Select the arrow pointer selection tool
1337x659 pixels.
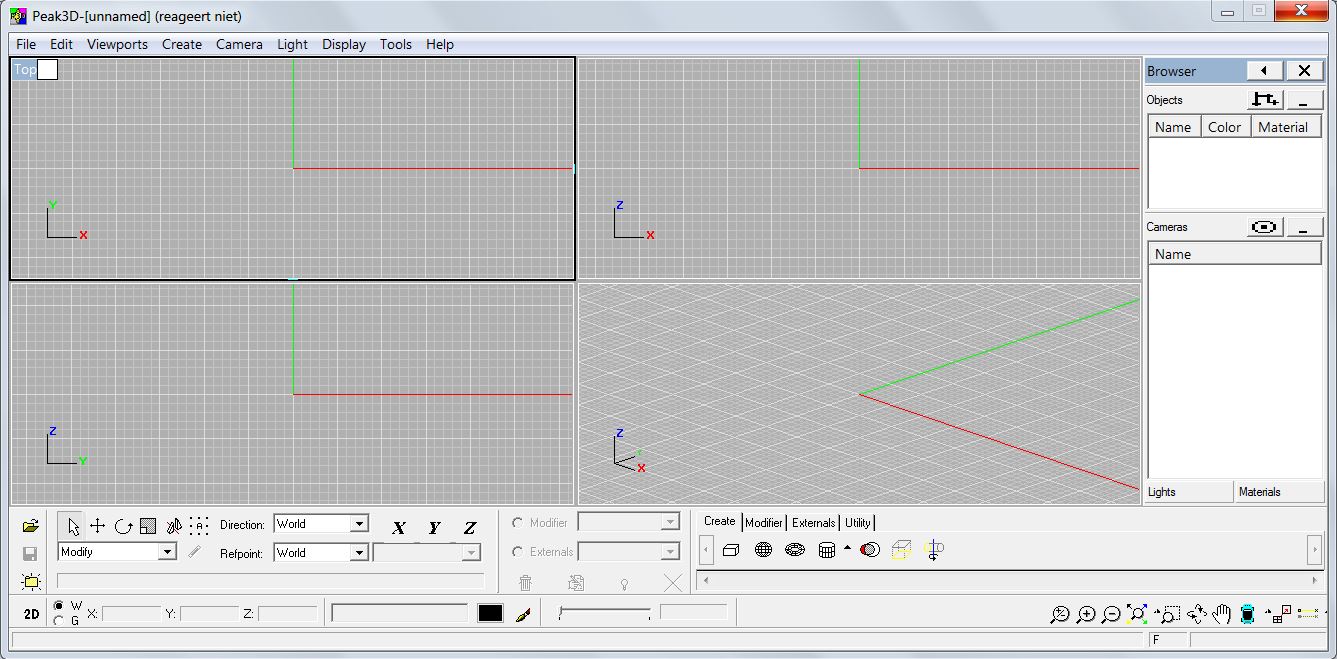tap(72, 526)
